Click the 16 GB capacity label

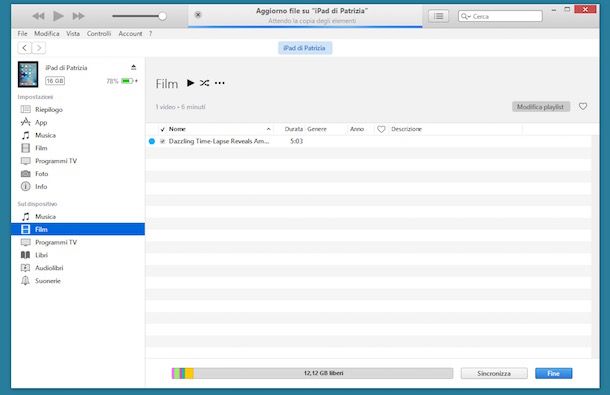55,81
